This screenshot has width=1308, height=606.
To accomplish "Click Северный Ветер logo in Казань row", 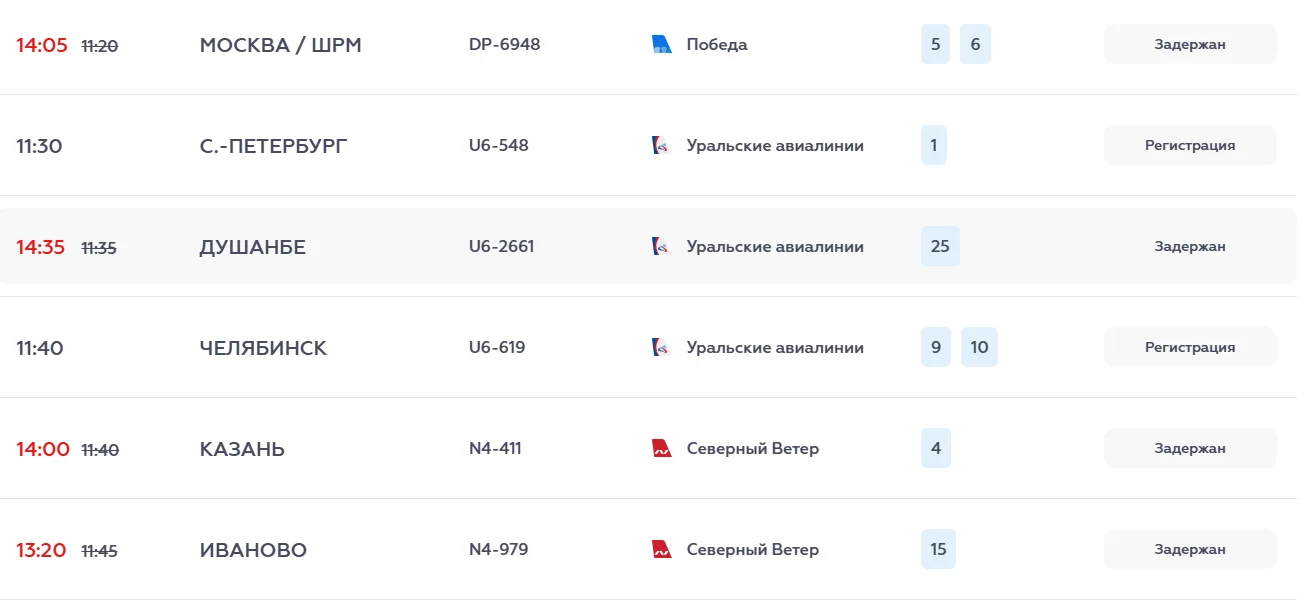I will click(x=662, y=448).
